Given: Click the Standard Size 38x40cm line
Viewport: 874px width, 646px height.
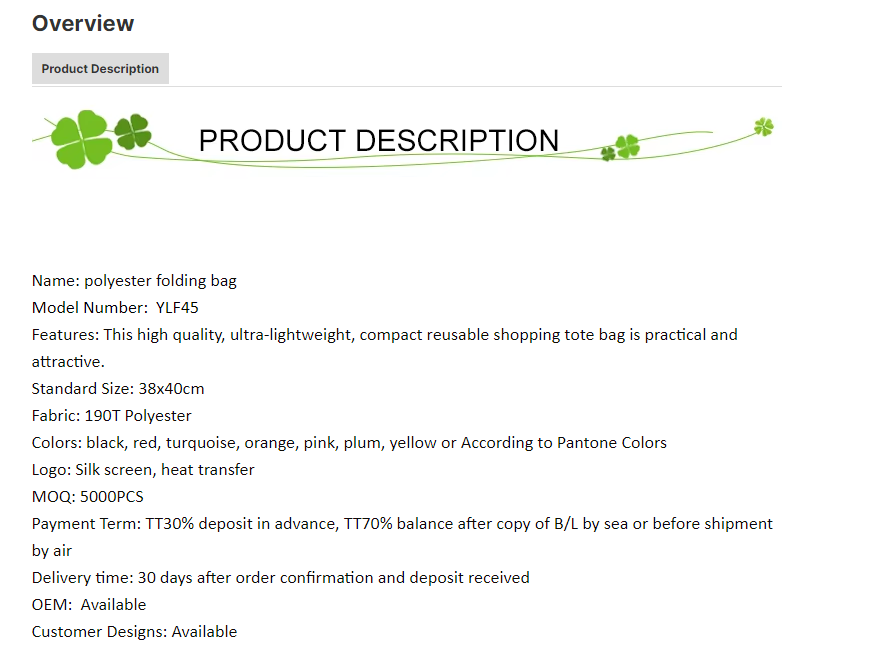Looking at the screenshot, I should pos(118,388).
